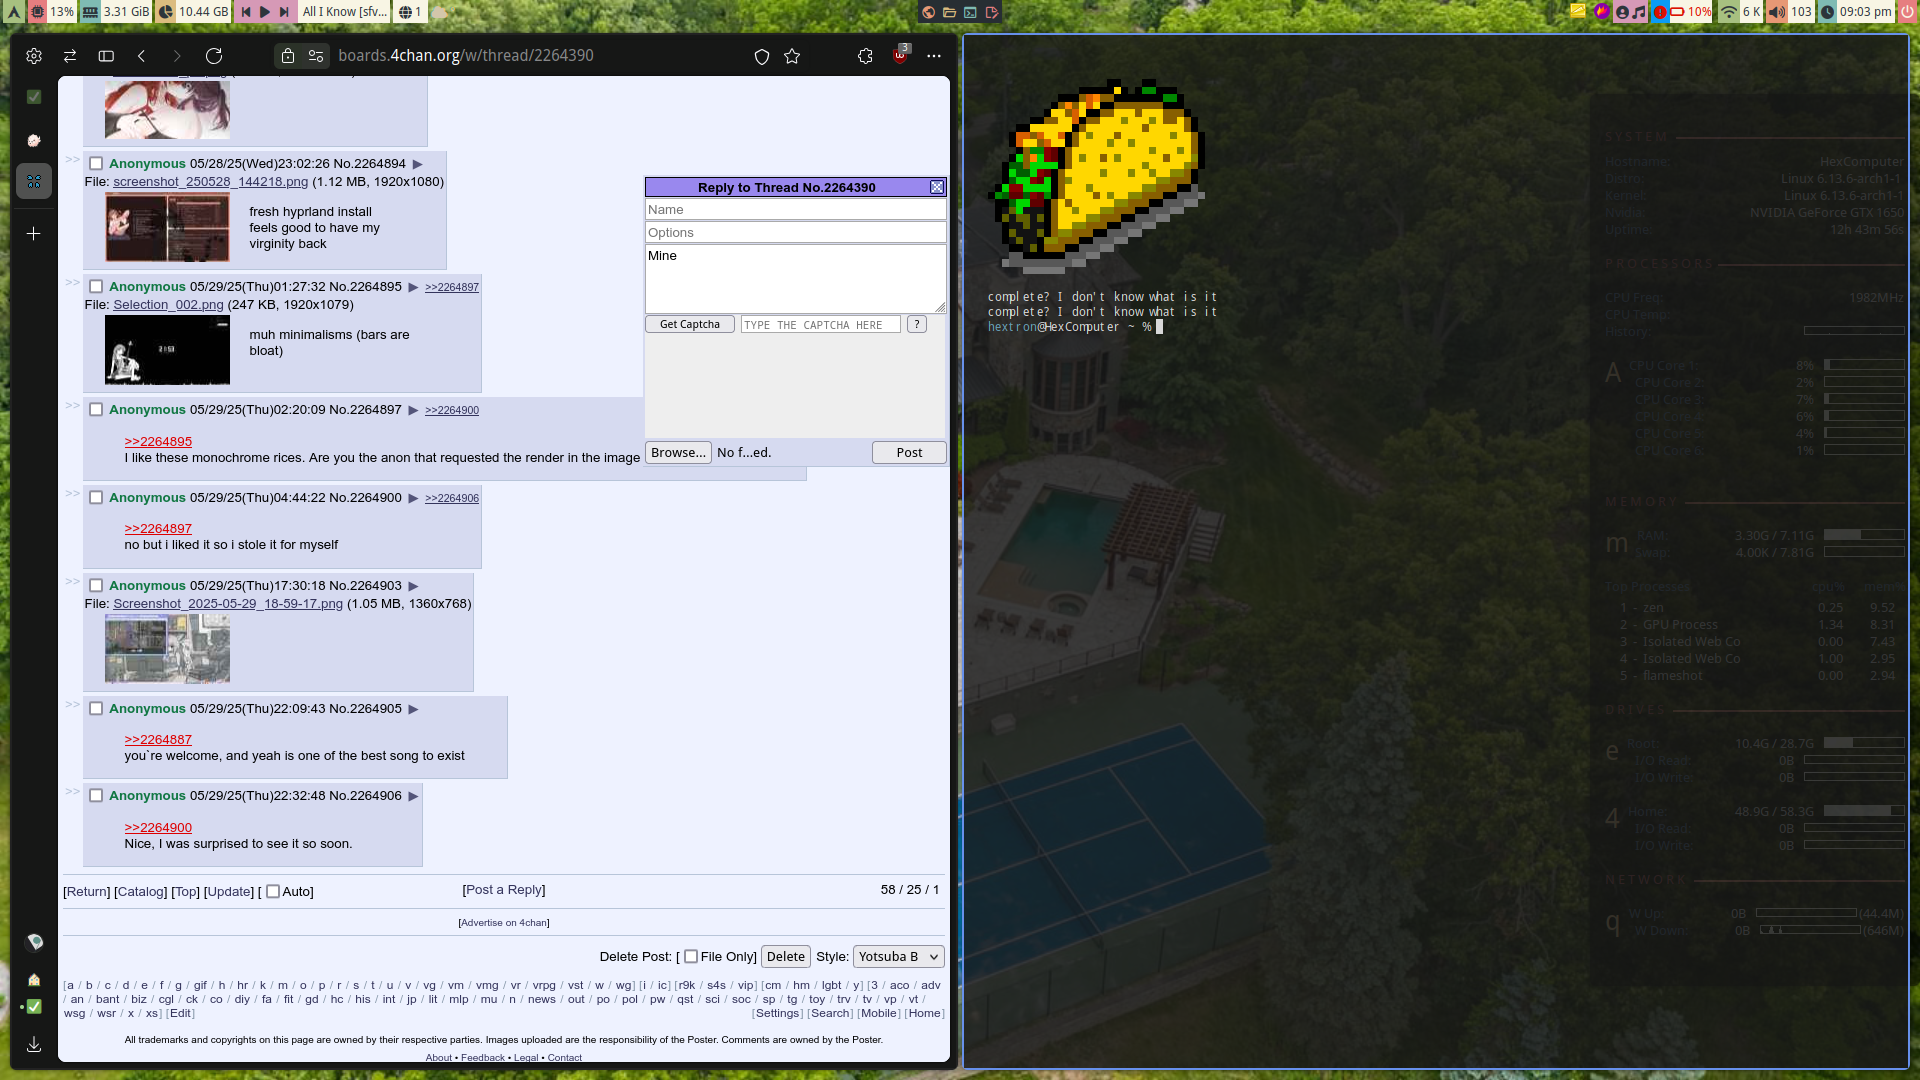Tick checkbox for post No.2264894
The image size is (1920, 1080).
point(96,164)
